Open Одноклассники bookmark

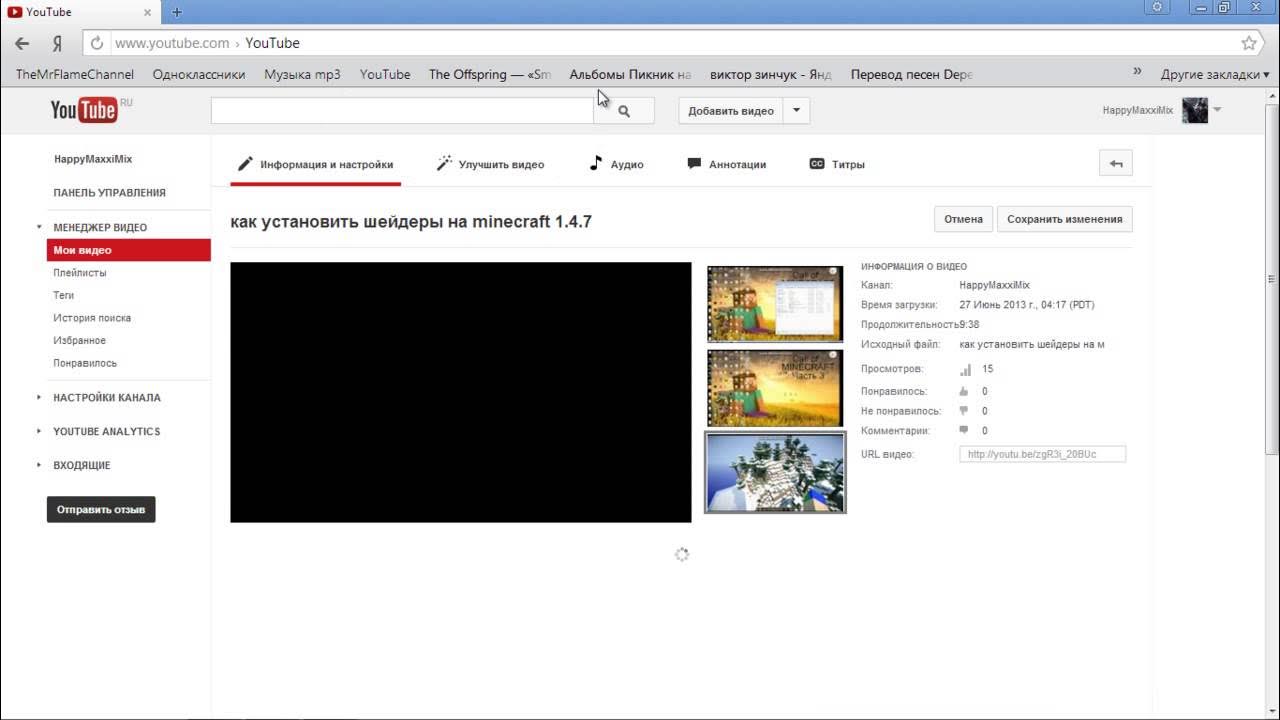tap(199, 74)
